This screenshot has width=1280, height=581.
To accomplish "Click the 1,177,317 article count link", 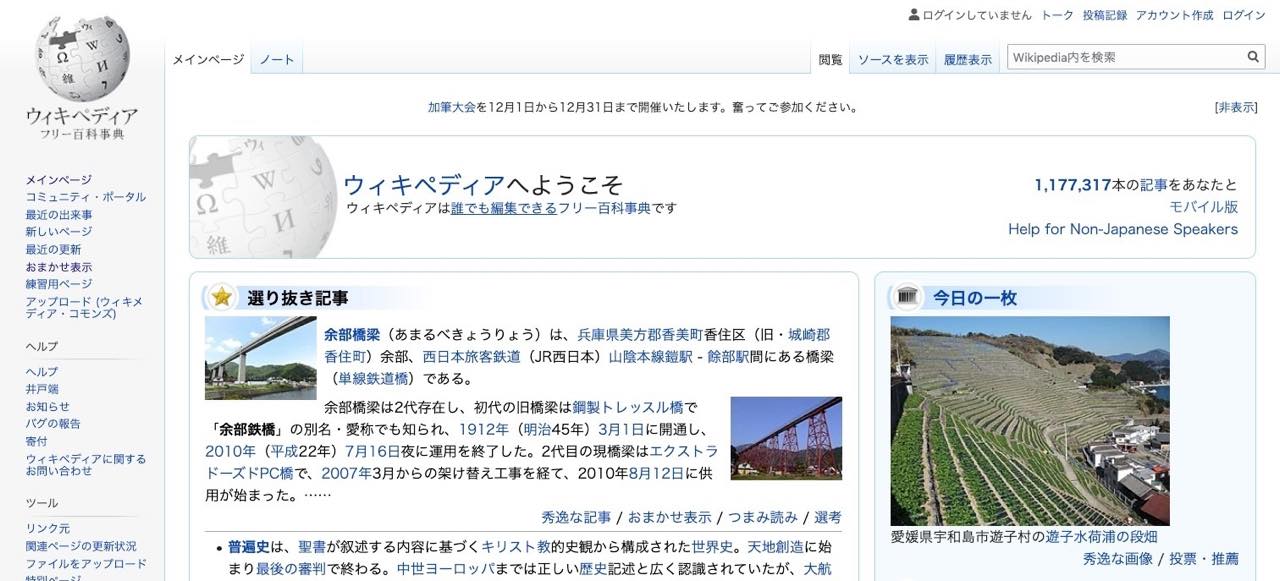I will (x=1073, y=185).
